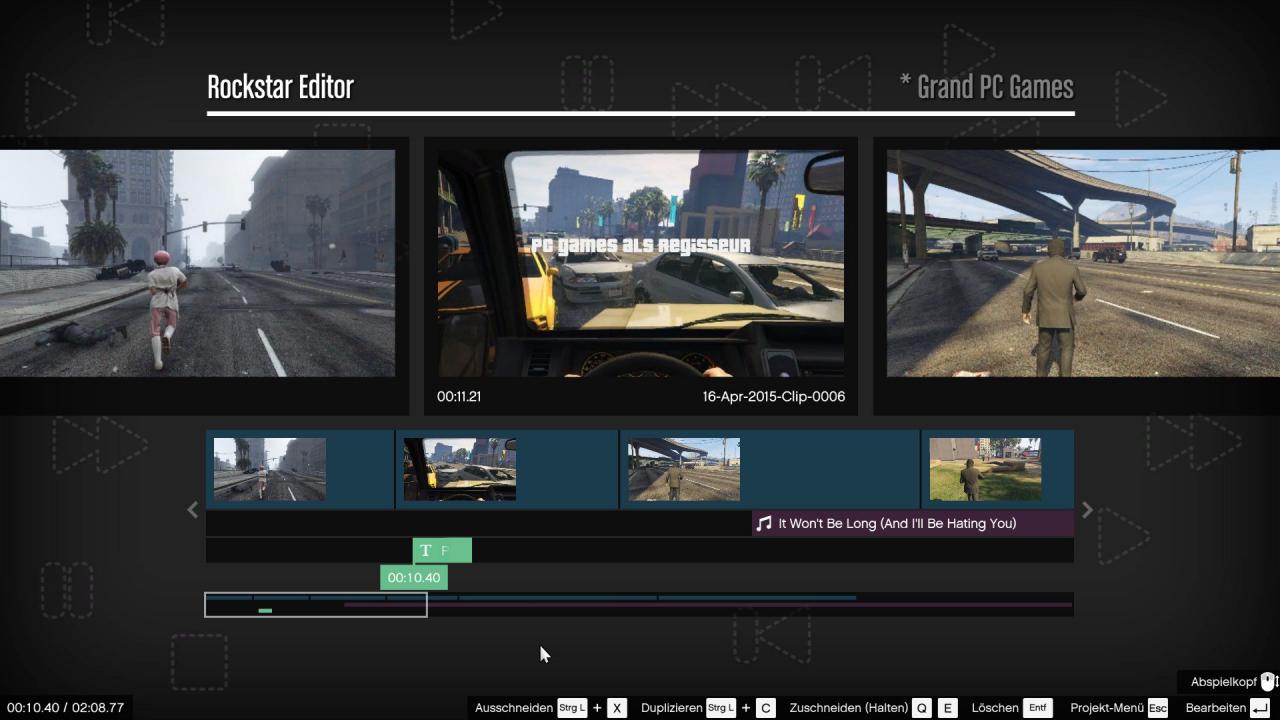Screen dimensions: 1280x720
Task: Click the Q key icon for Zuschneiden
Action: (922, 708)
